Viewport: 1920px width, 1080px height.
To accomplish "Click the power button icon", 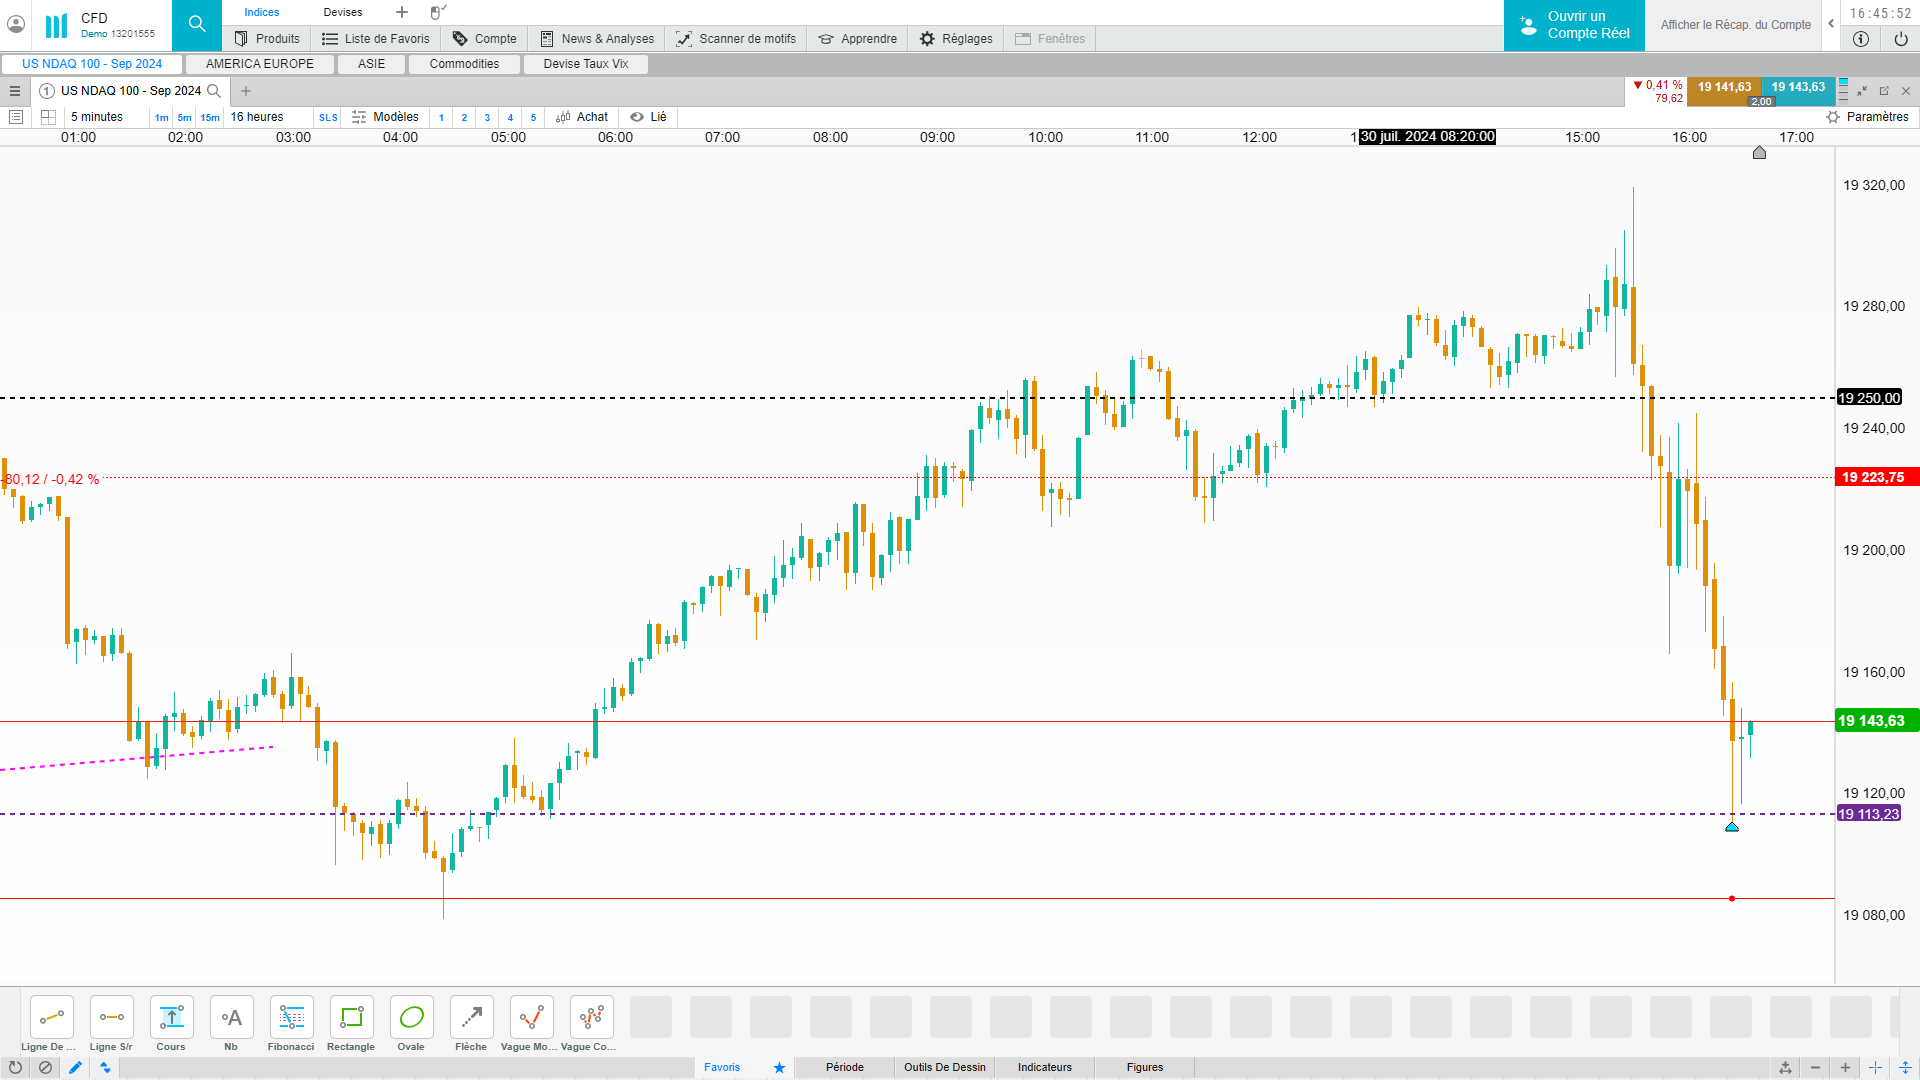I will click(1900, 39).
